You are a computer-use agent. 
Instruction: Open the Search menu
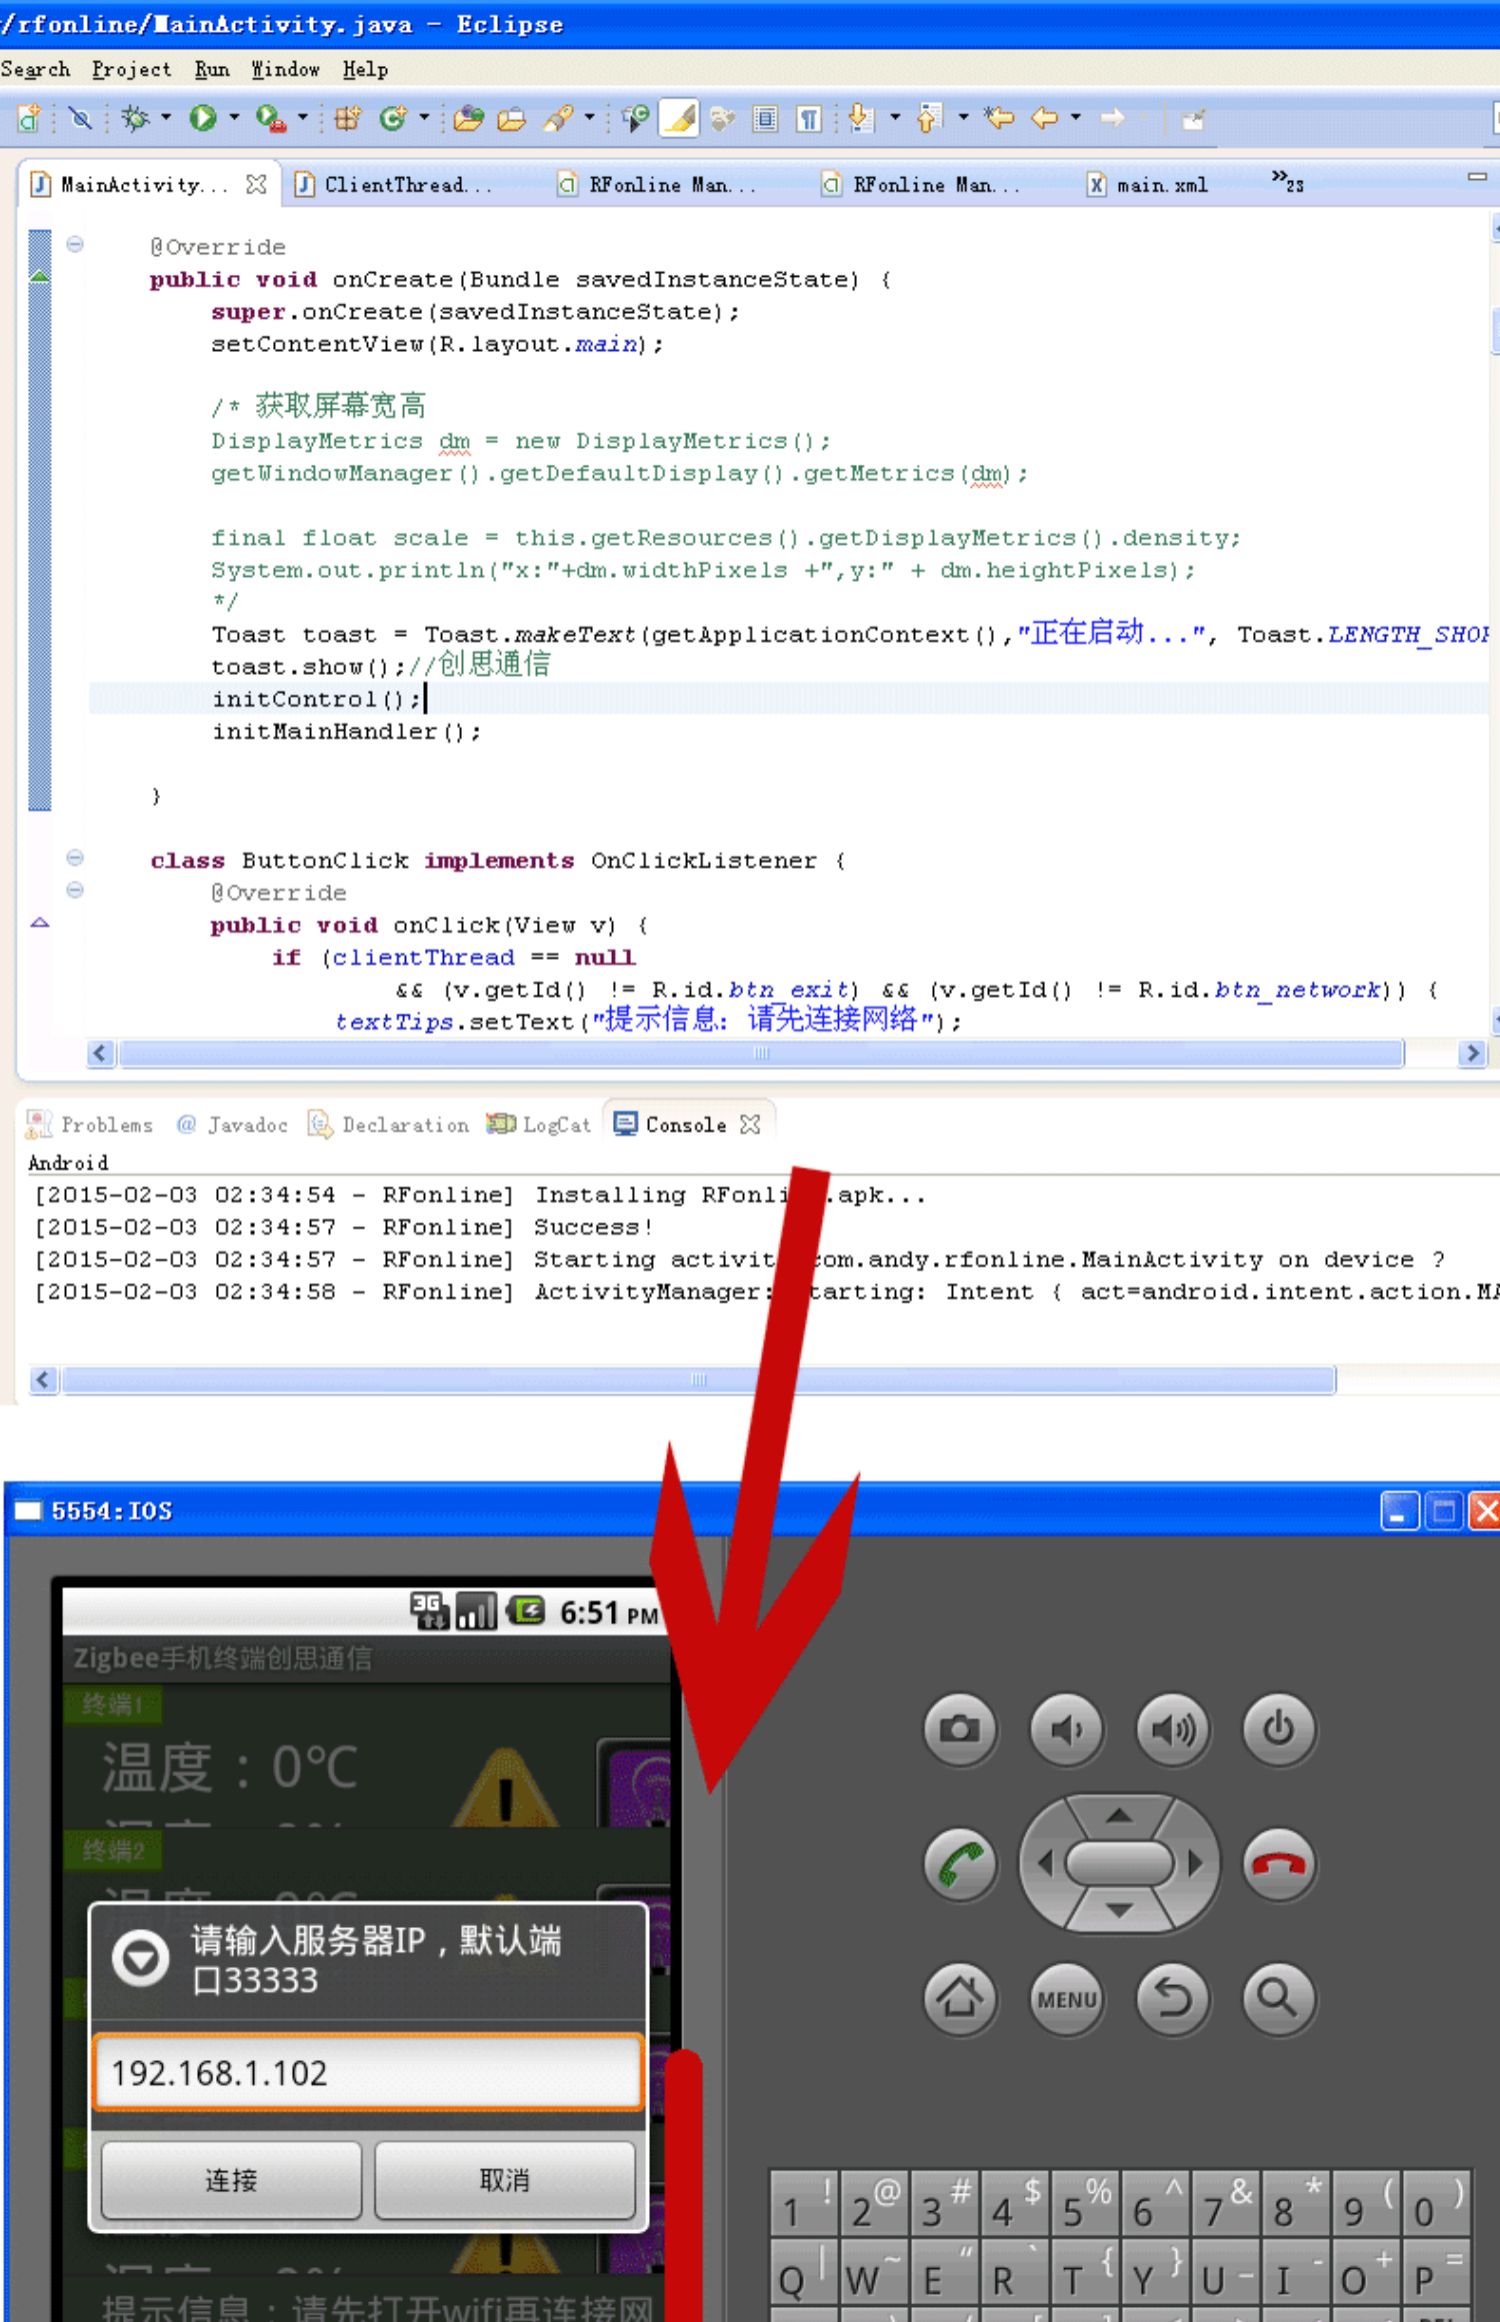click(35, 69)
